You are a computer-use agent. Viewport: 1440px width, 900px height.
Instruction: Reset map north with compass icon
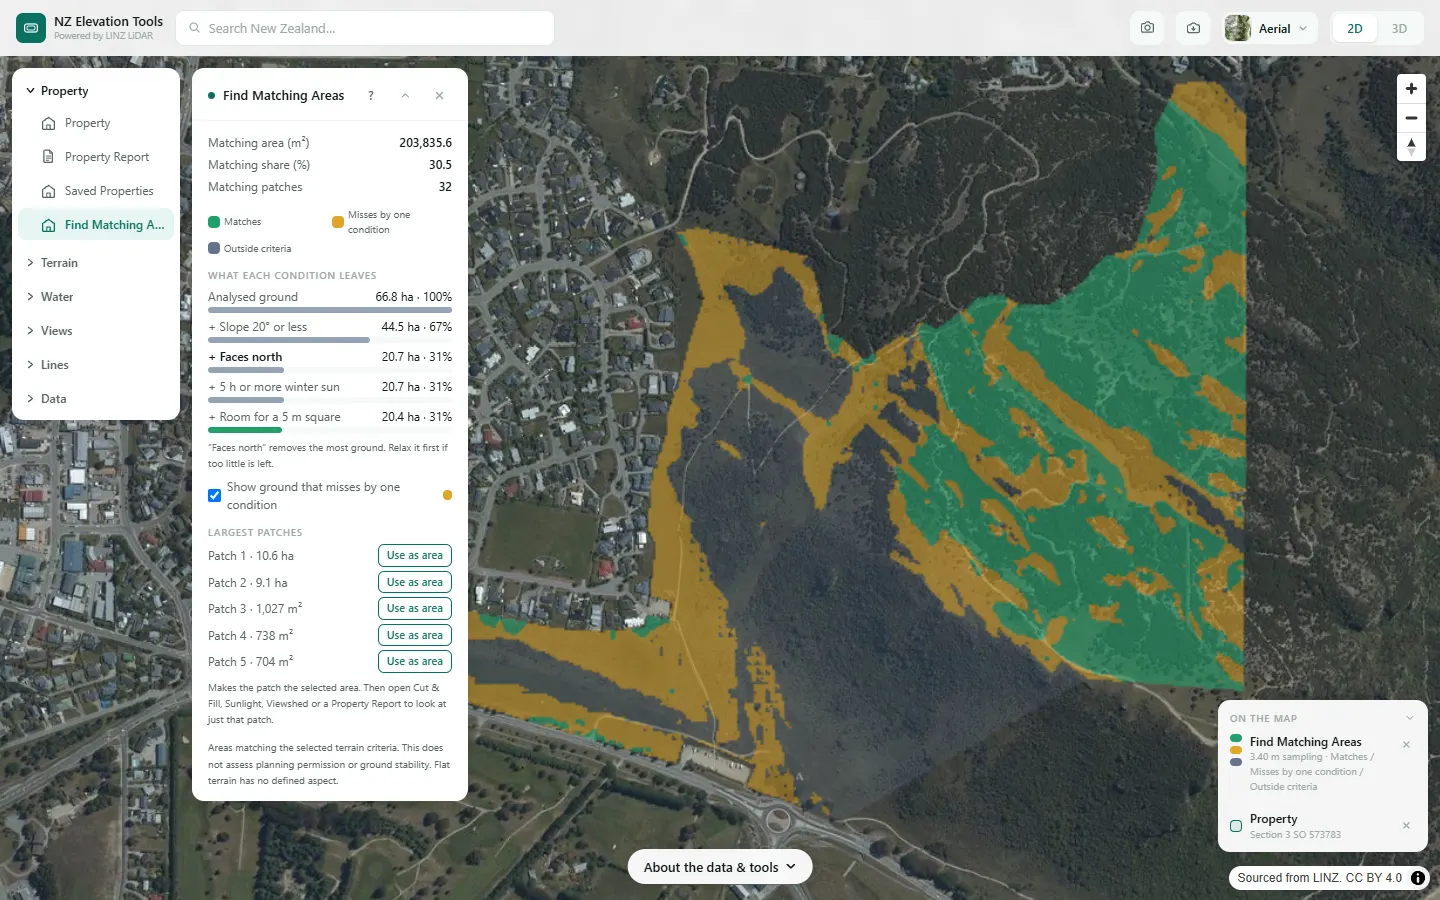click(1411, 146)
